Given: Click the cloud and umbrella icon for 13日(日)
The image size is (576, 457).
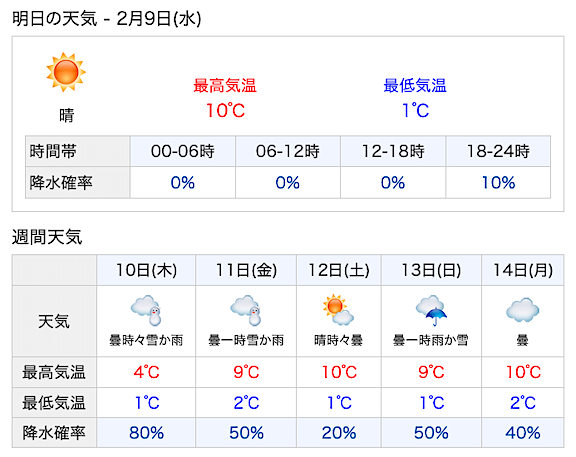Looking at the screenshot, I should coord(431,310).
